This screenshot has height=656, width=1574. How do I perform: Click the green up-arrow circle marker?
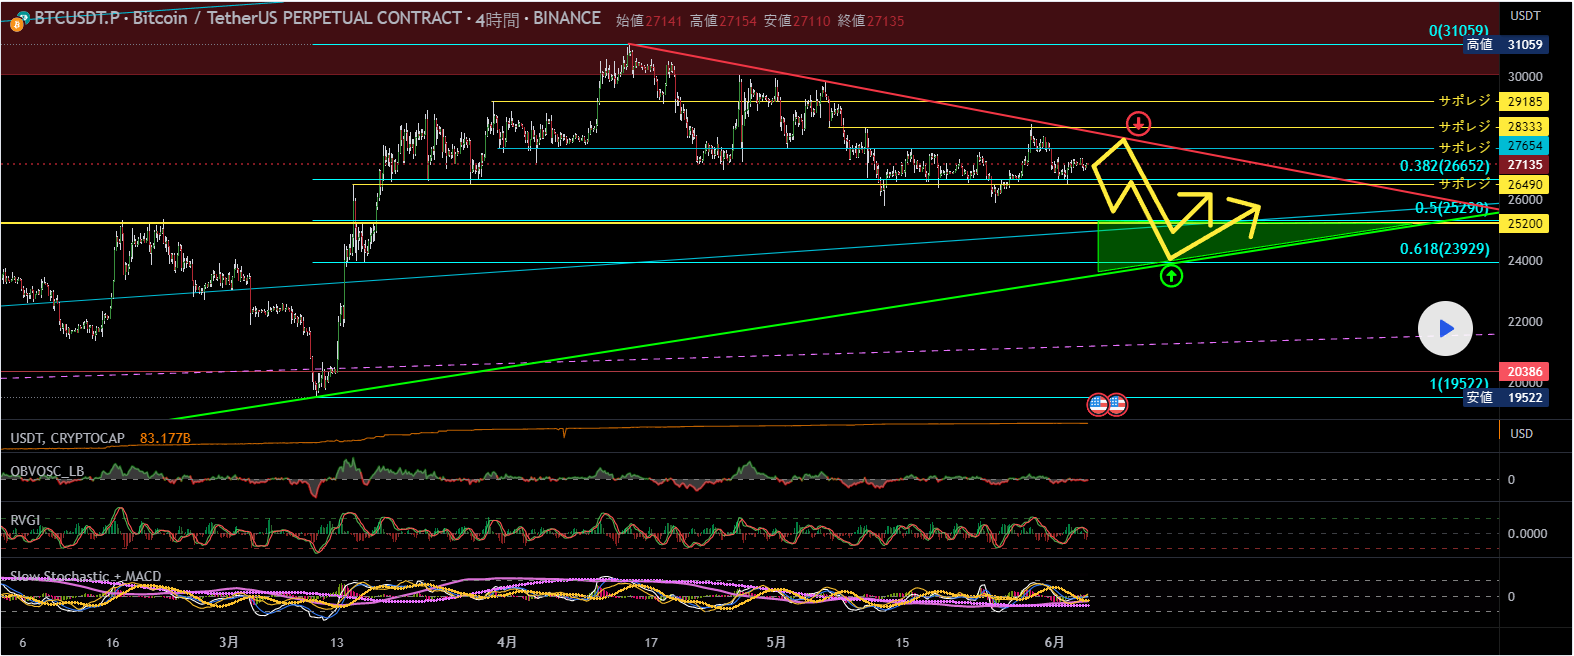tap(1171, 275)
